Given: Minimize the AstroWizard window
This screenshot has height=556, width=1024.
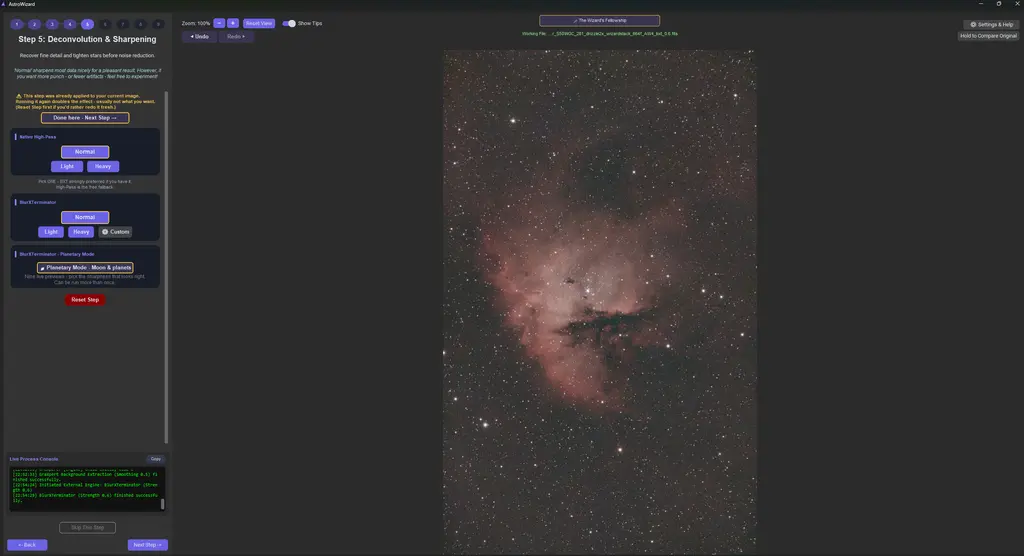Looking at the screenshot, I should (x=980, y=4).
